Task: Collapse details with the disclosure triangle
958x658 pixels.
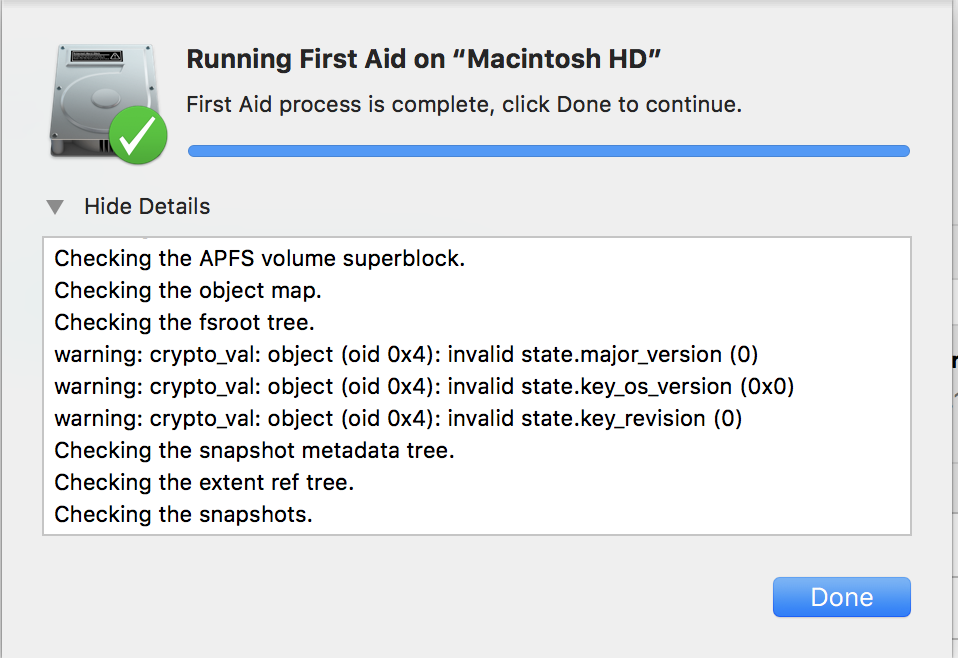Action: [x=56, y=208]
